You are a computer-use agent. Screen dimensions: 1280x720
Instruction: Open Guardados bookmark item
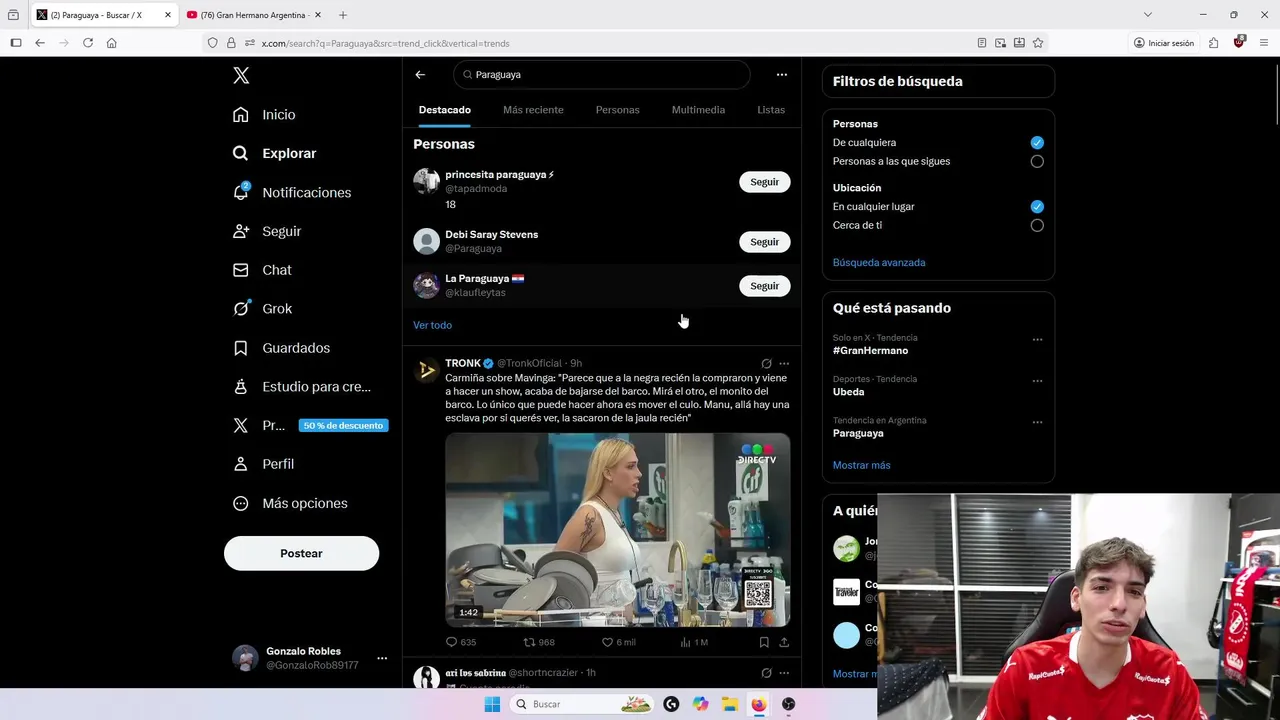[281, 348]
